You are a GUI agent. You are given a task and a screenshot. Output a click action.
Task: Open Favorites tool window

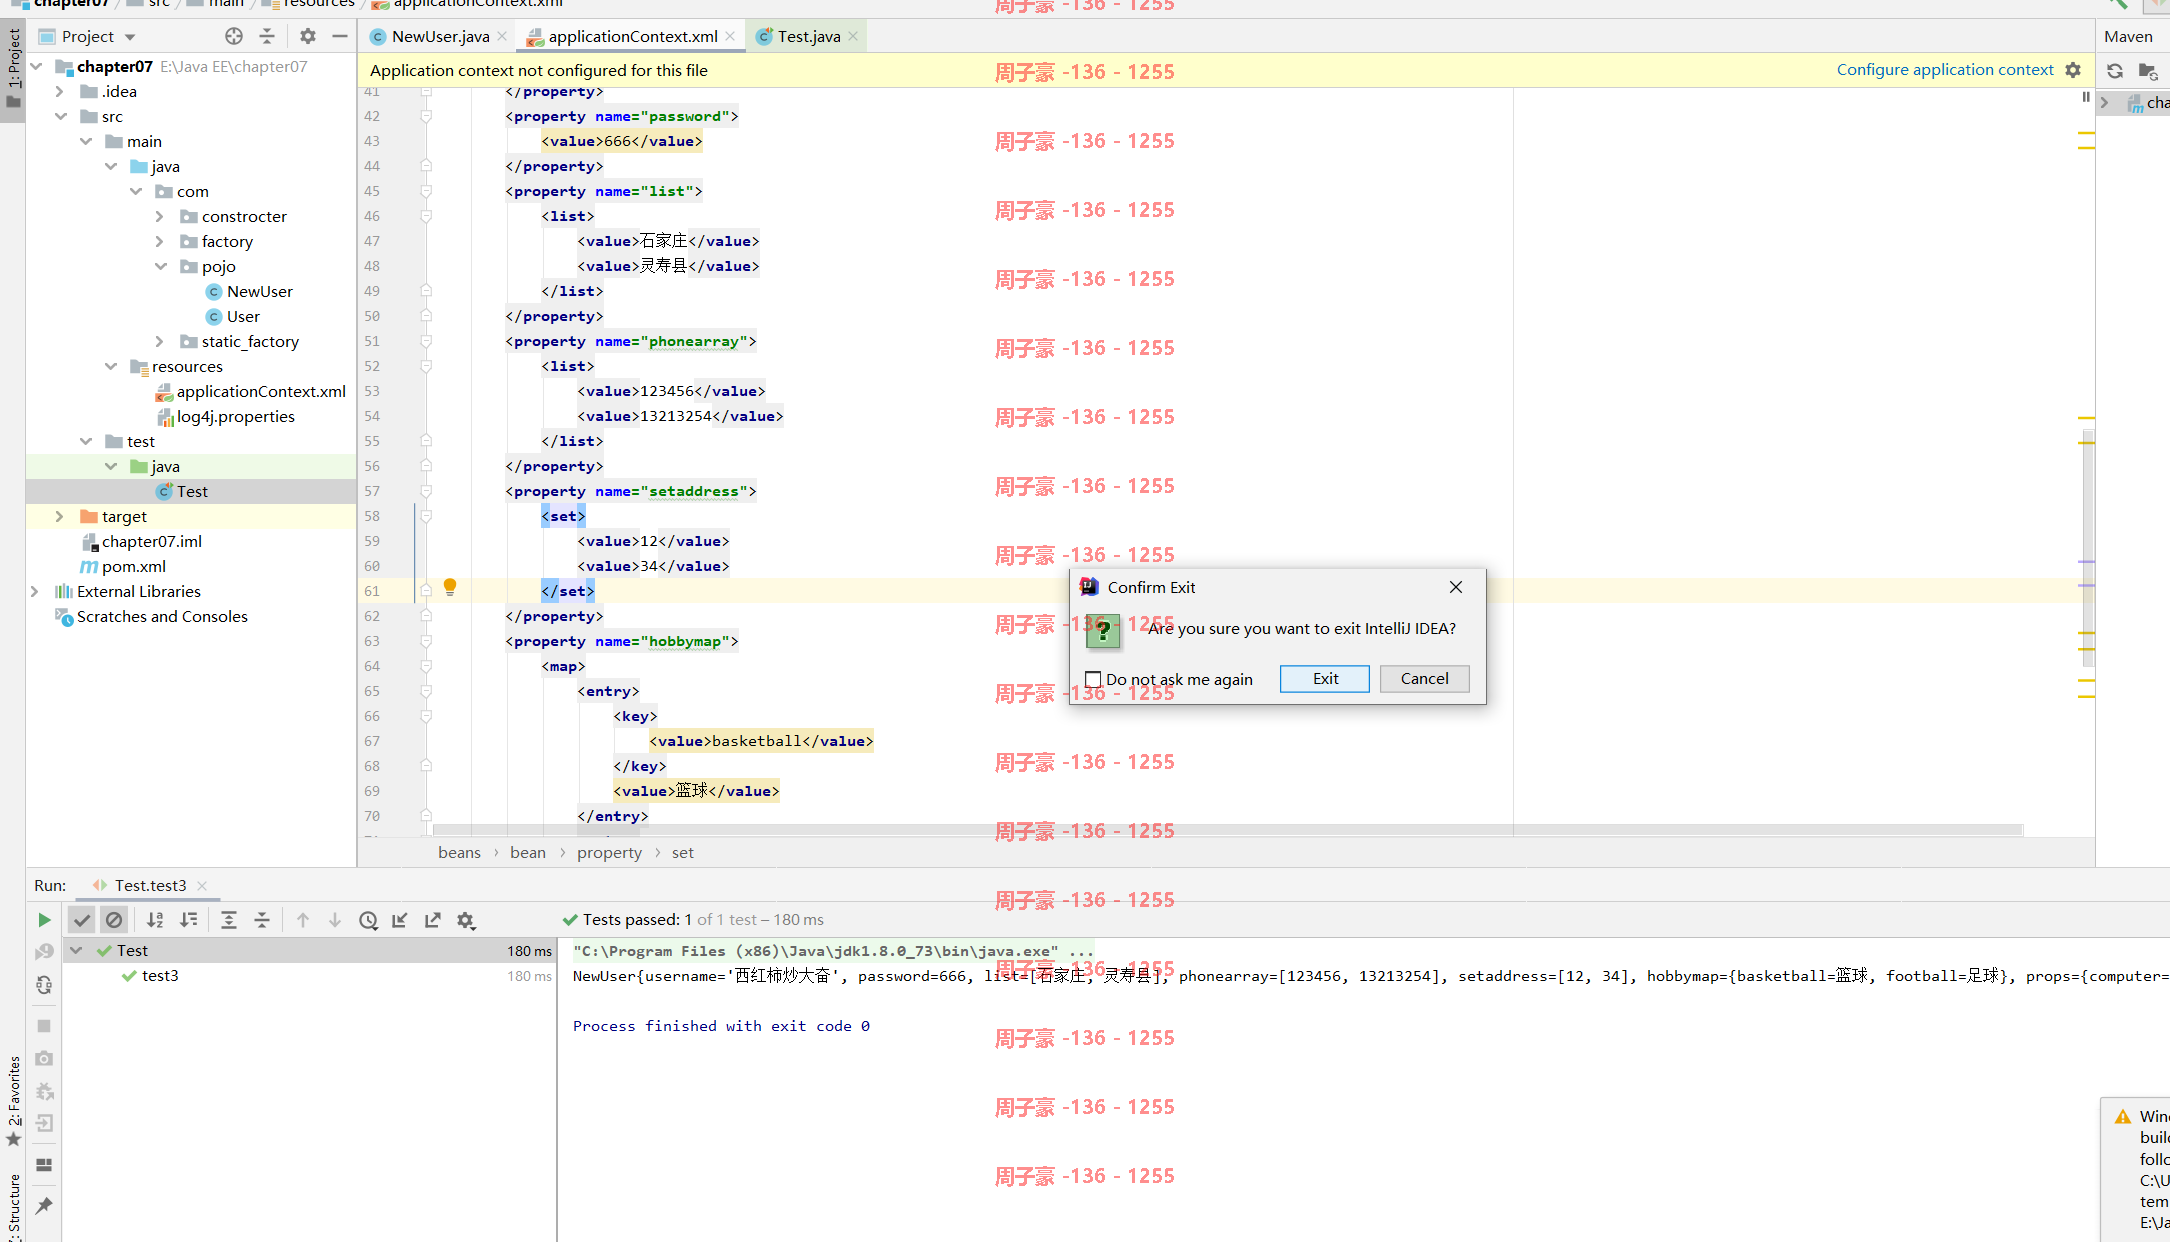(x=14, y=1100)
